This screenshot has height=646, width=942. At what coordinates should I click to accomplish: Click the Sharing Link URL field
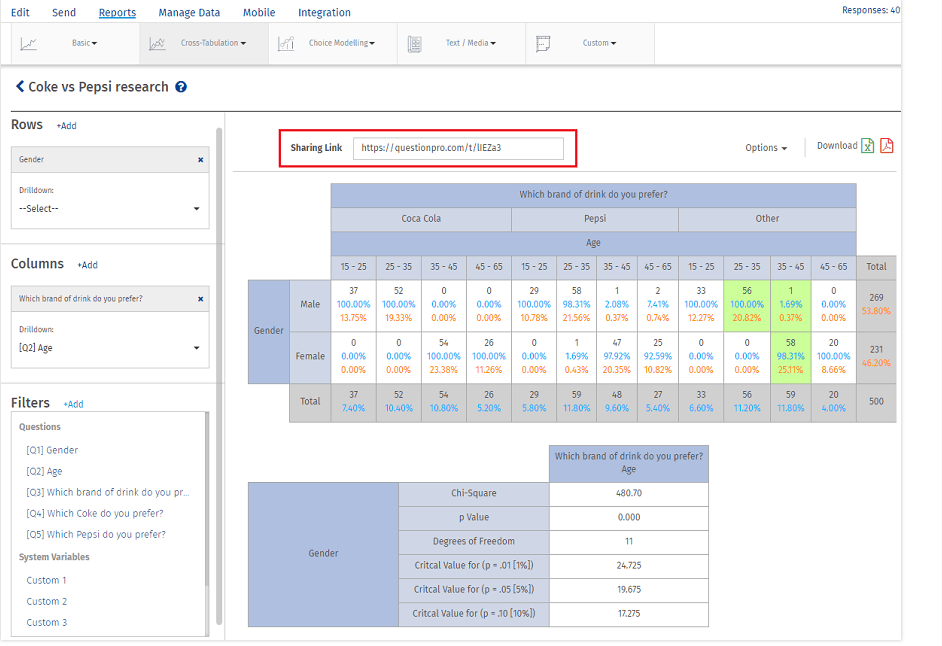[x=458, y=148]
